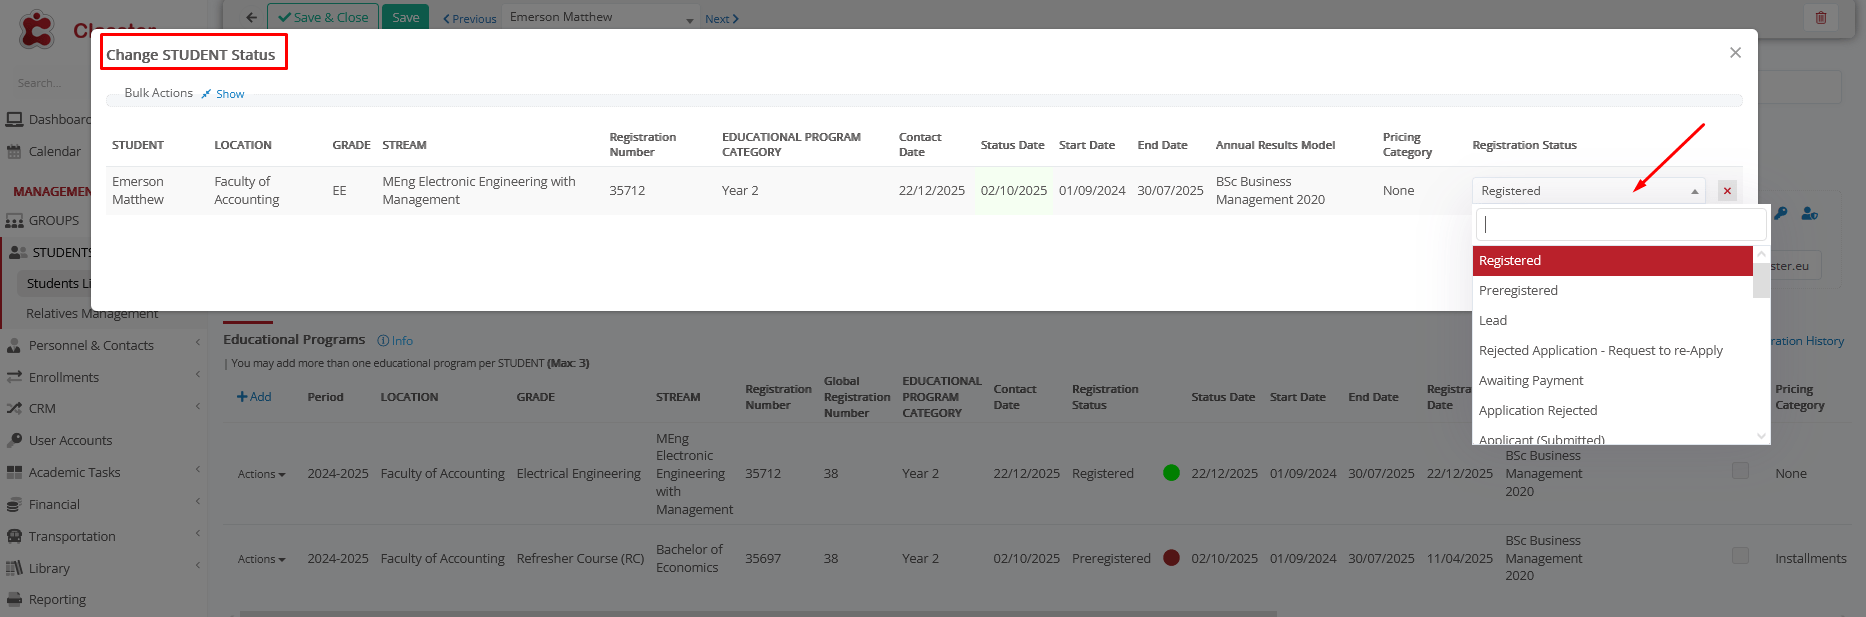Open Calendar from the sidebar
Viewport: 1866px width, 617px height.
(54, 152)
